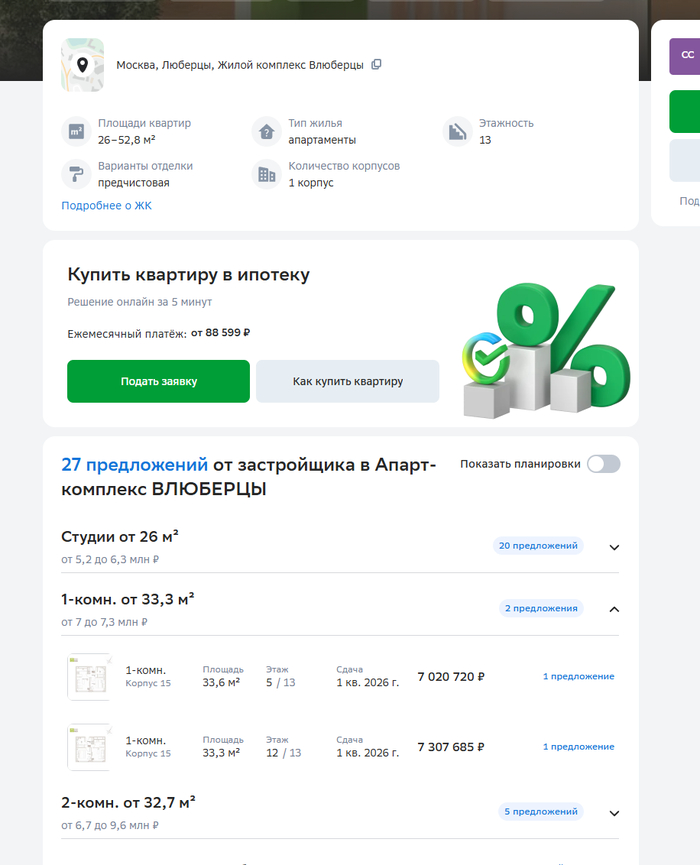Toggle the Показать планировки switch
Image resolution: width=700 pixels, height=865 pixels.
pyautogui.click(x=603, y=464)
